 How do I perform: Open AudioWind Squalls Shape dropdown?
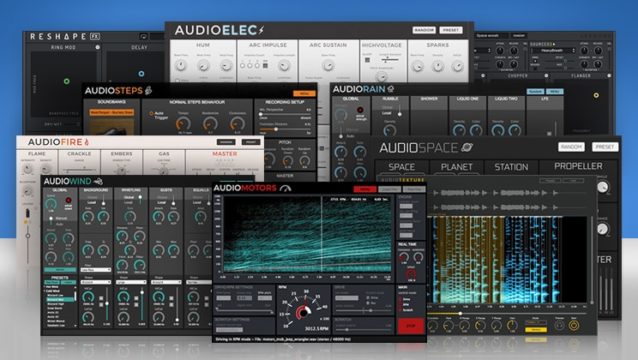coord(199,282)
